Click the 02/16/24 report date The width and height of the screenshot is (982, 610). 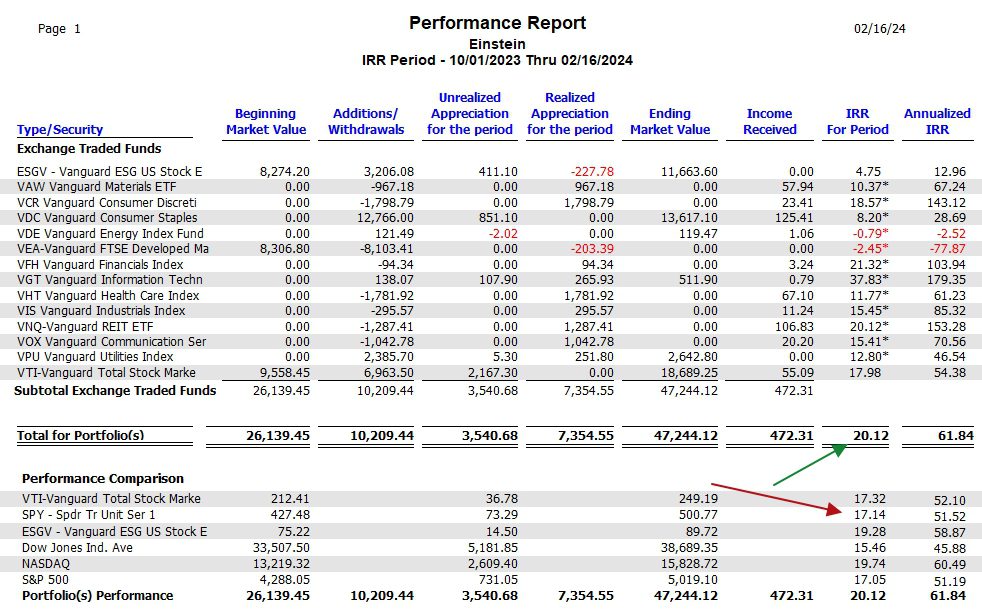879,29
